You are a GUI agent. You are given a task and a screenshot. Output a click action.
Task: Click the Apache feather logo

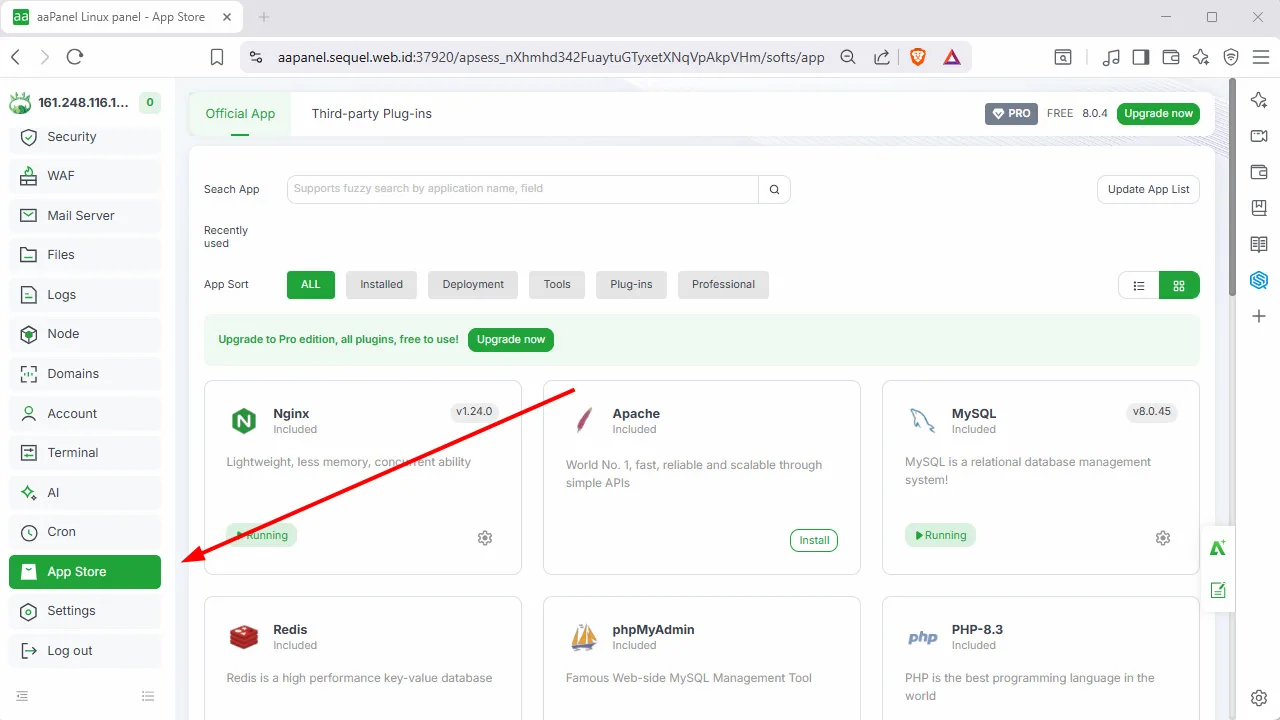[x=584, y=421]
